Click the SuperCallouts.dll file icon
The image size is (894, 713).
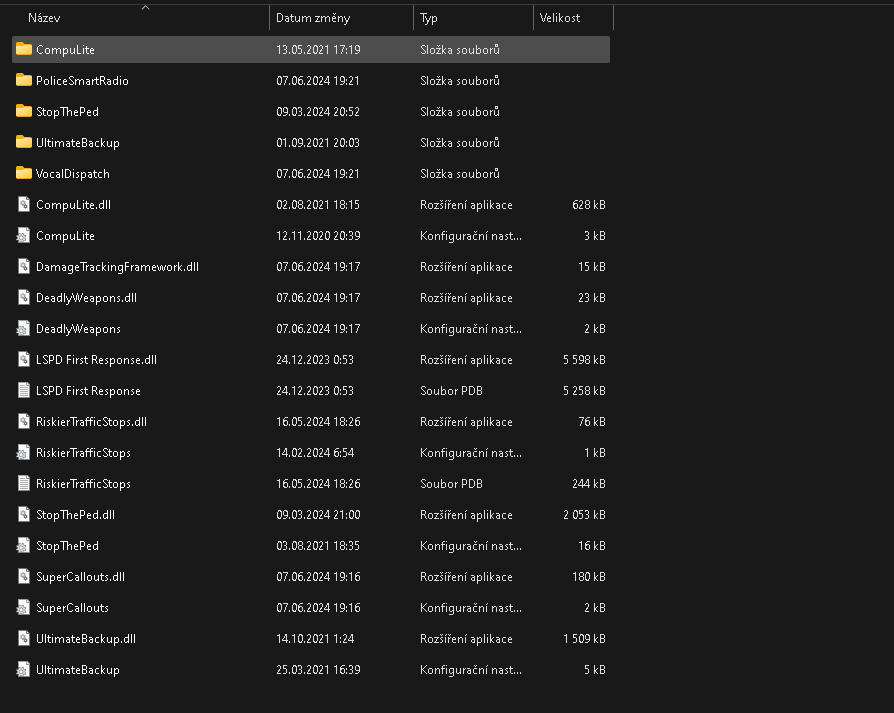pyautogui.click(x=24, y=577)
